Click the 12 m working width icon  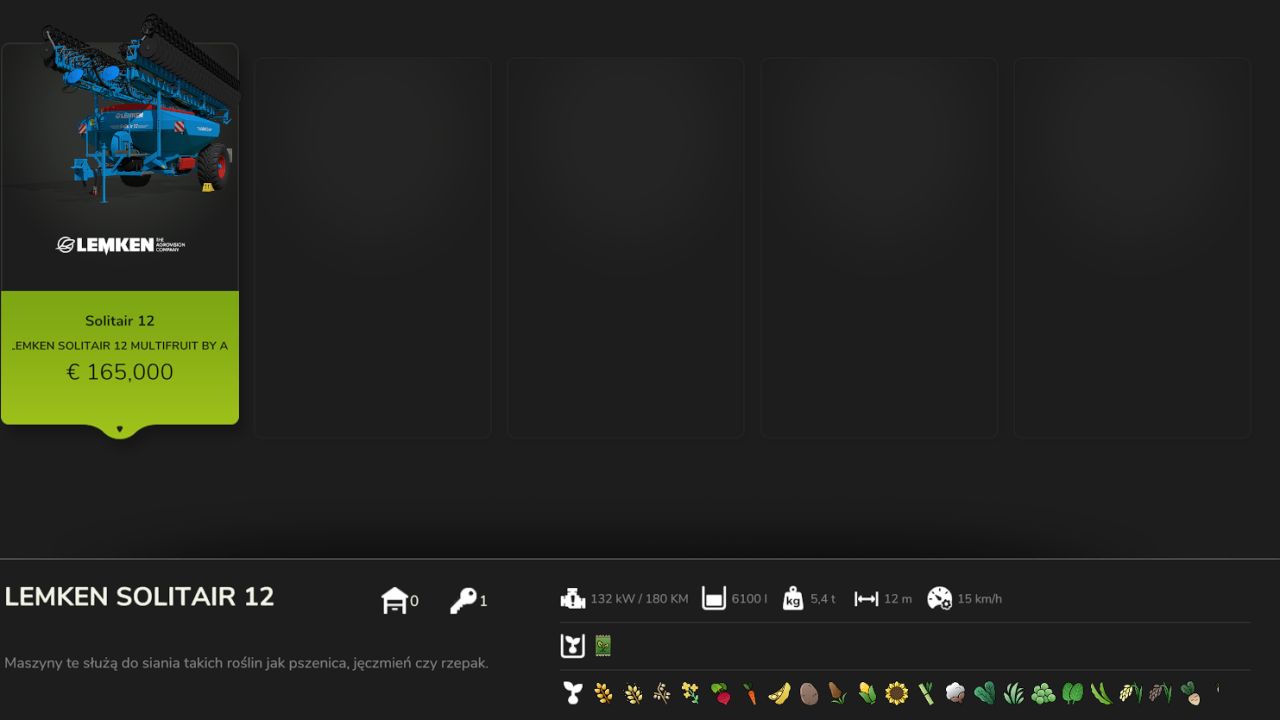click(x=866, y=599)
